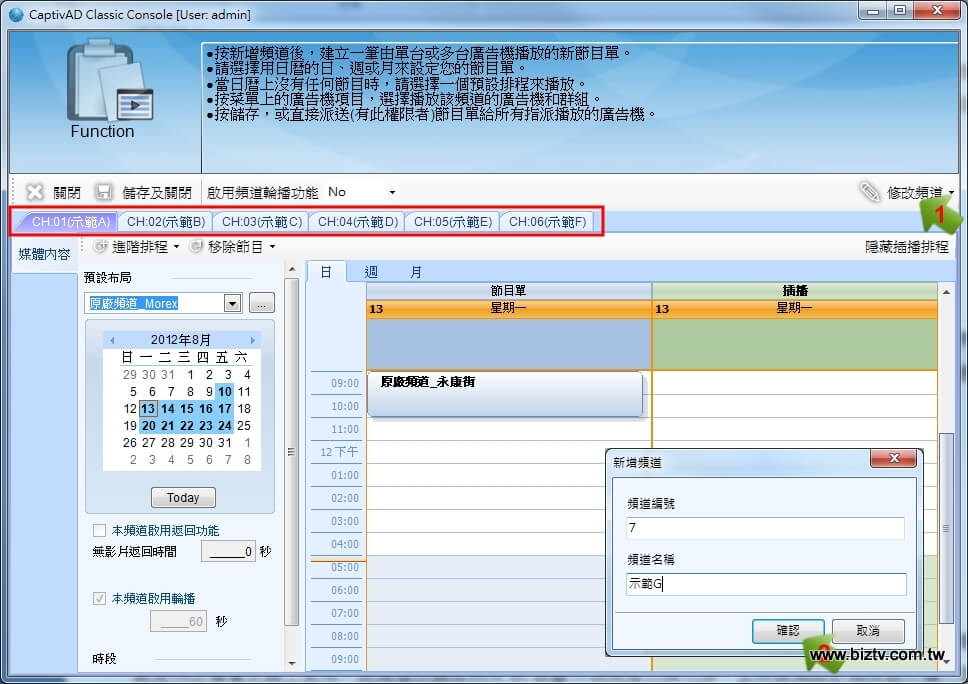Click the Today button under calendar
The height and width of the screenshot is (684, 968).
point(183,497)
